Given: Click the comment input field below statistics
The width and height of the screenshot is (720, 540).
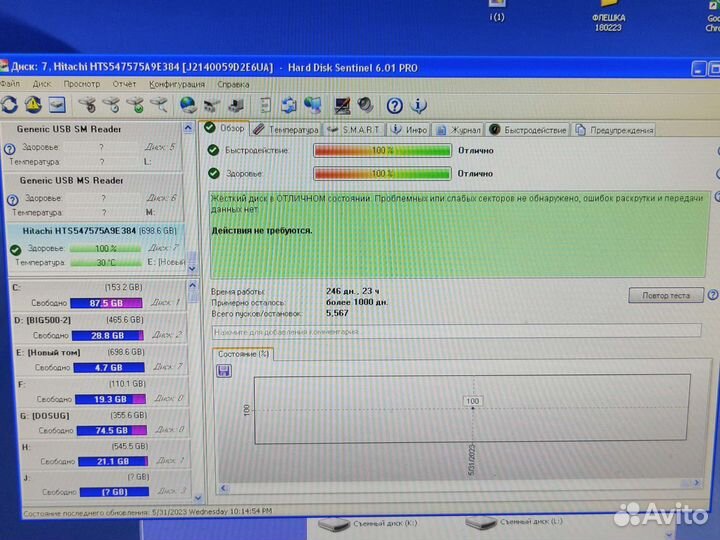Looking at the screenshot, I should coord(456,332).
